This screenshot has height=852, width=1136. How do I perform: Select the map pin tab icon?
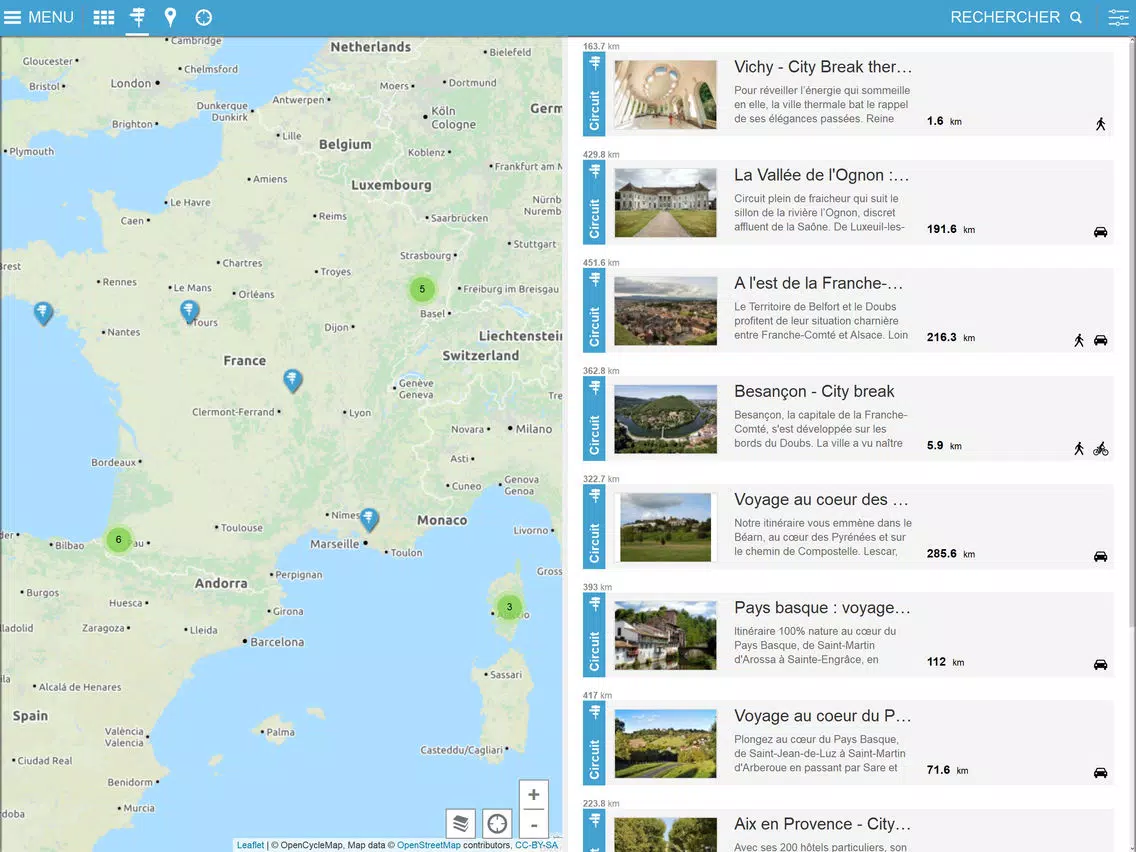tap(170, 17)
